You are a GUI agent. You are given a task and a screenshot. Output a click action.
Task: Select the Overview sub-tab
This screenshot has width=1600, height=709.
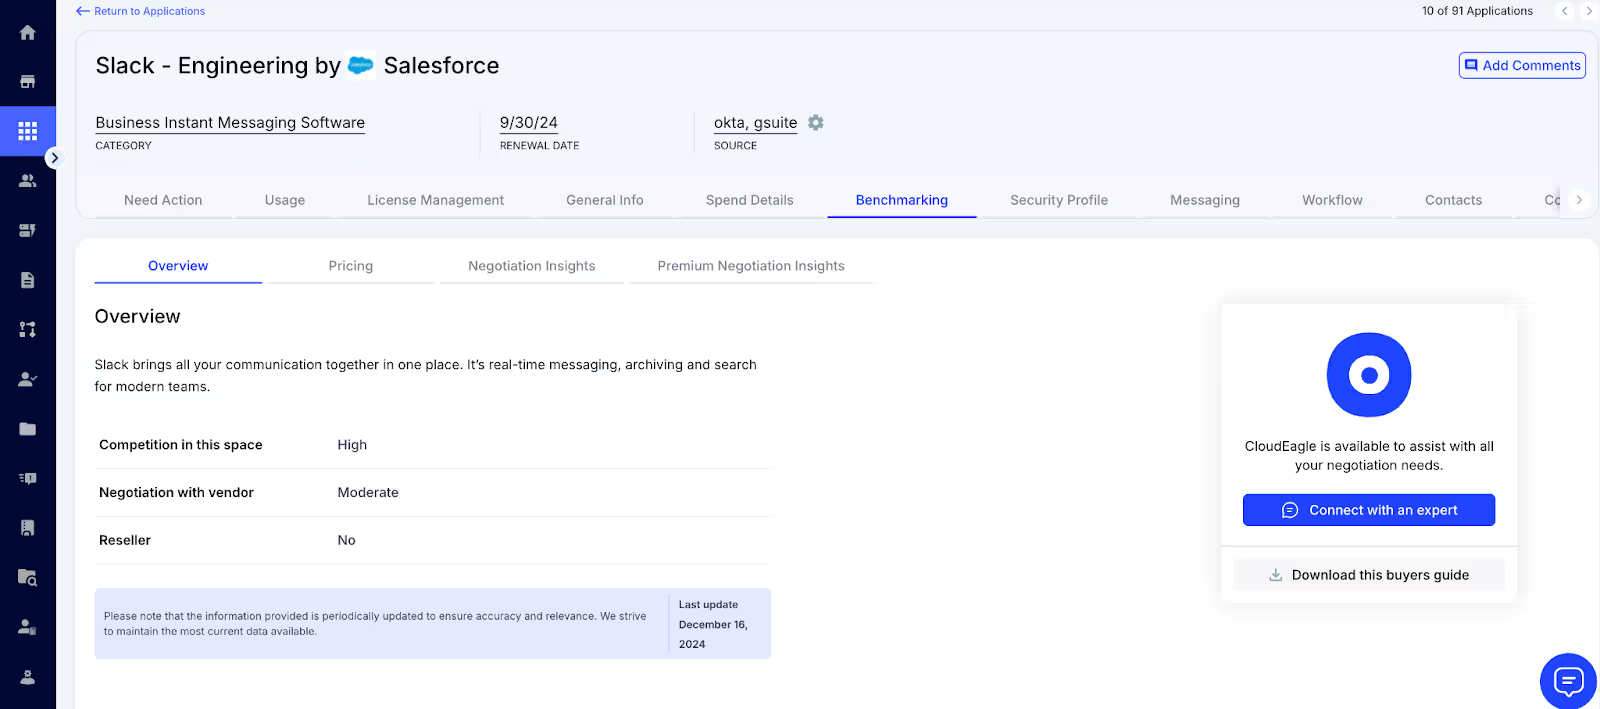(x=178, y=266)
